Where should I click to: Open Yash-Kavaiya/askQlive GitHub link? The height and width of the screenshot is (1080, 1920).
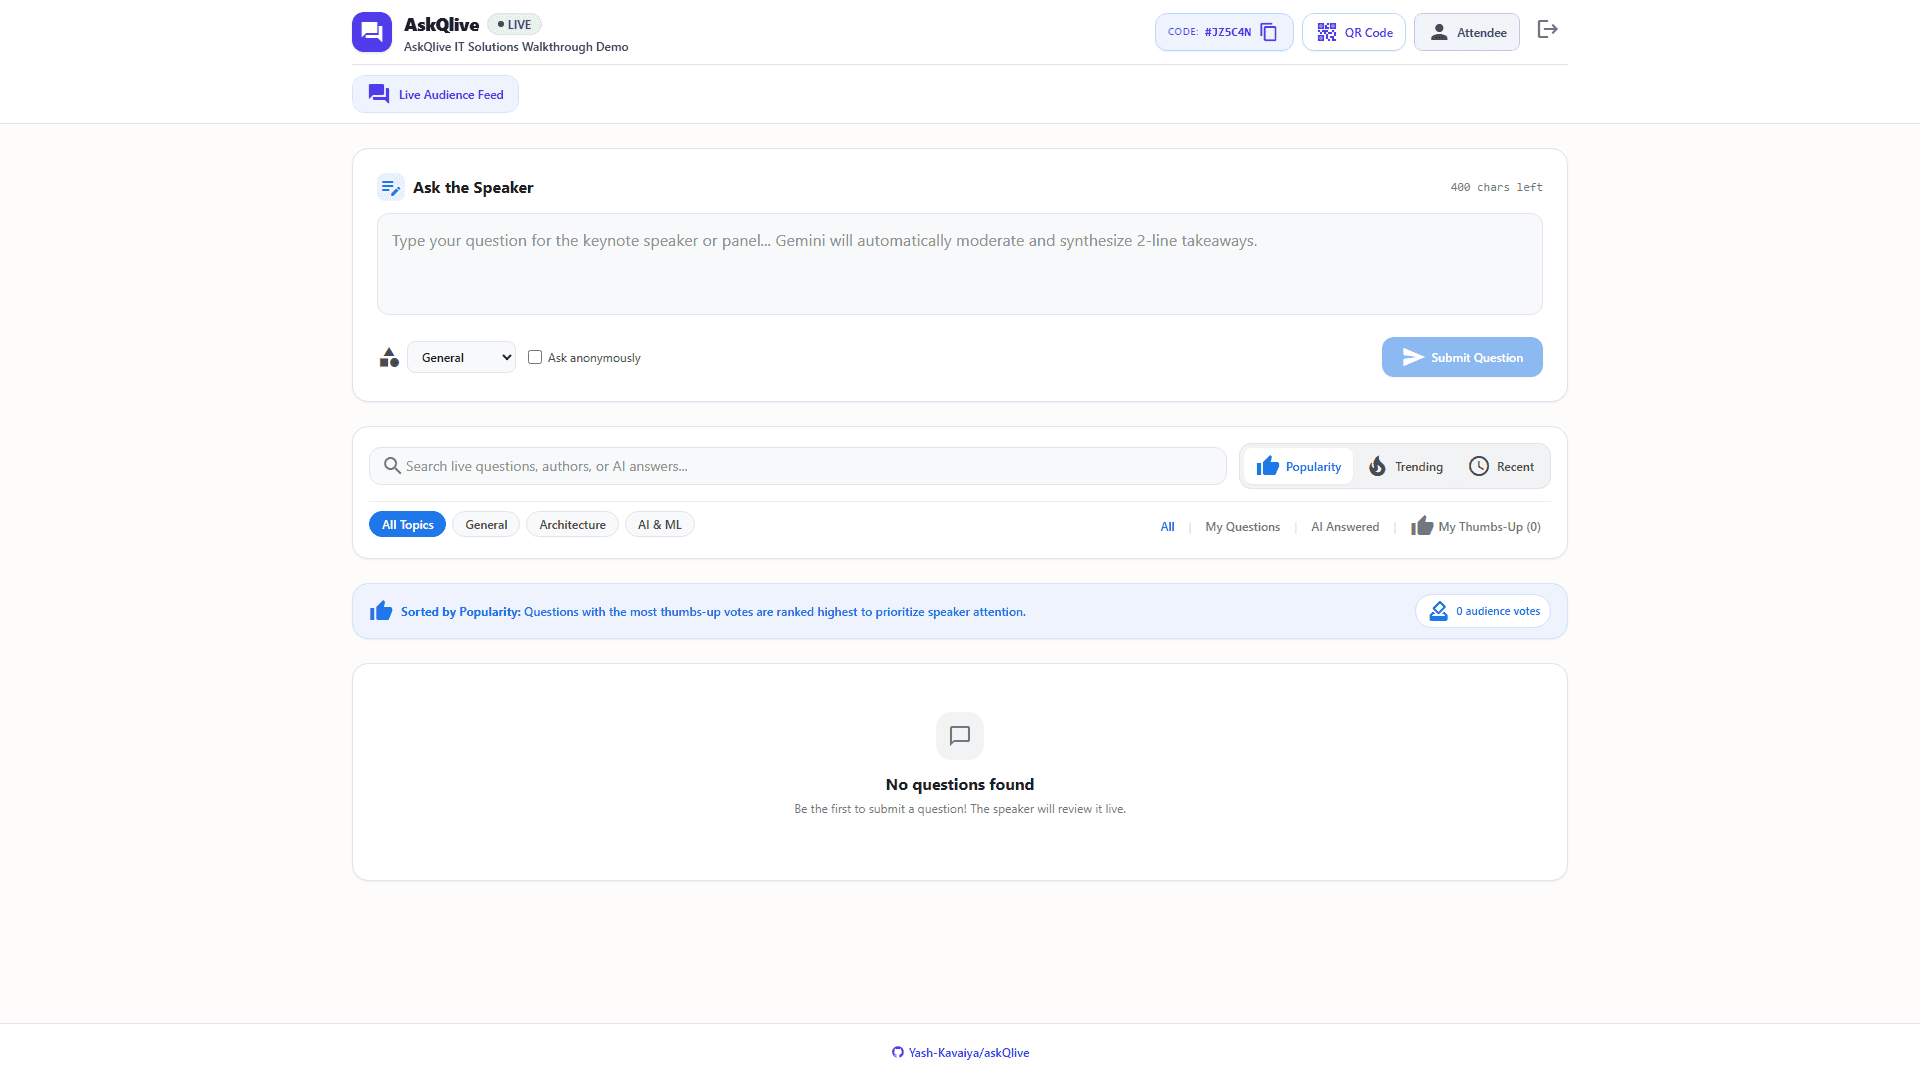click(960, 1052)
